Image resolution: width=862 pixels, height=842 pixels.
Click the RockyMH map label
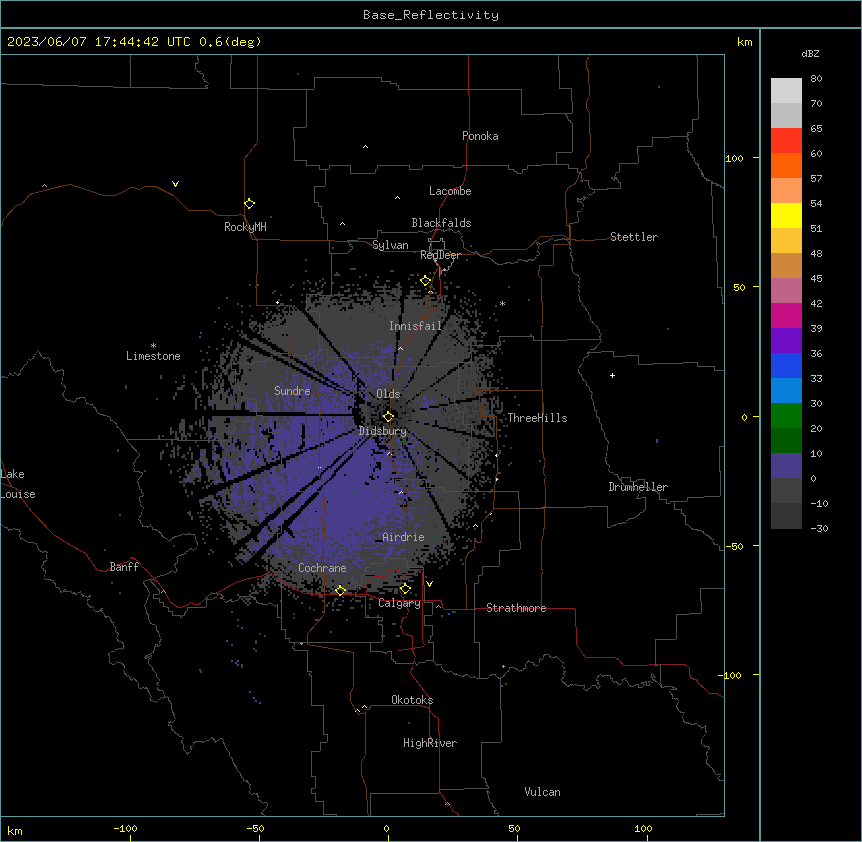(x=245, y=227)
